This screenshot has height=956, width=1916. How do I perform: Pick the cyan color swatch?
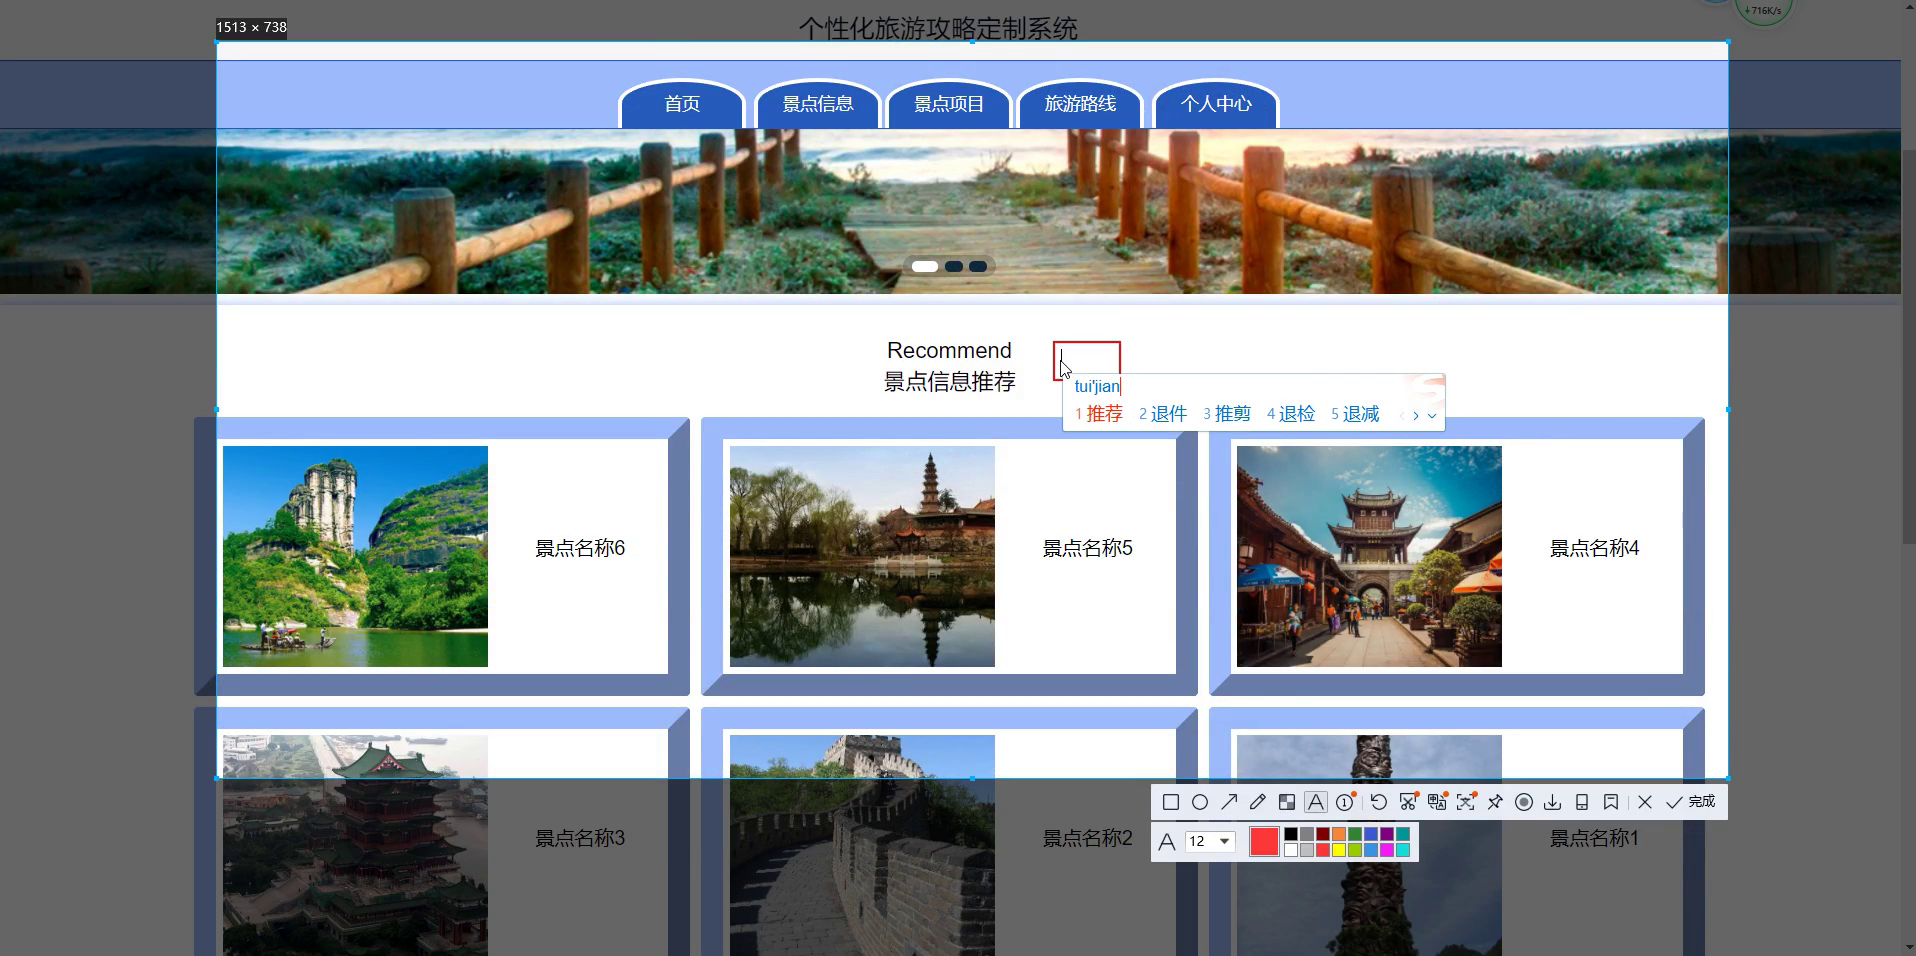1403,850
